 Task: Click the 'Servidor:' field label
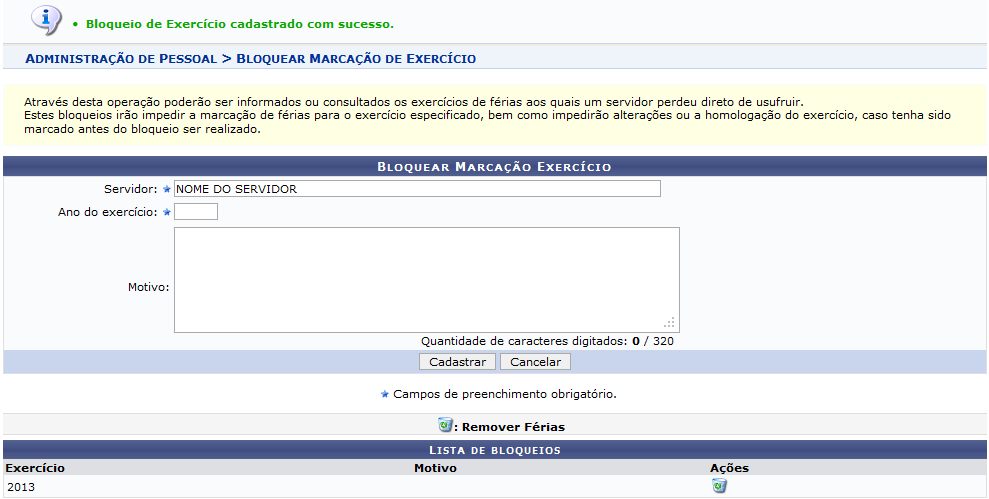coord(131,189)
